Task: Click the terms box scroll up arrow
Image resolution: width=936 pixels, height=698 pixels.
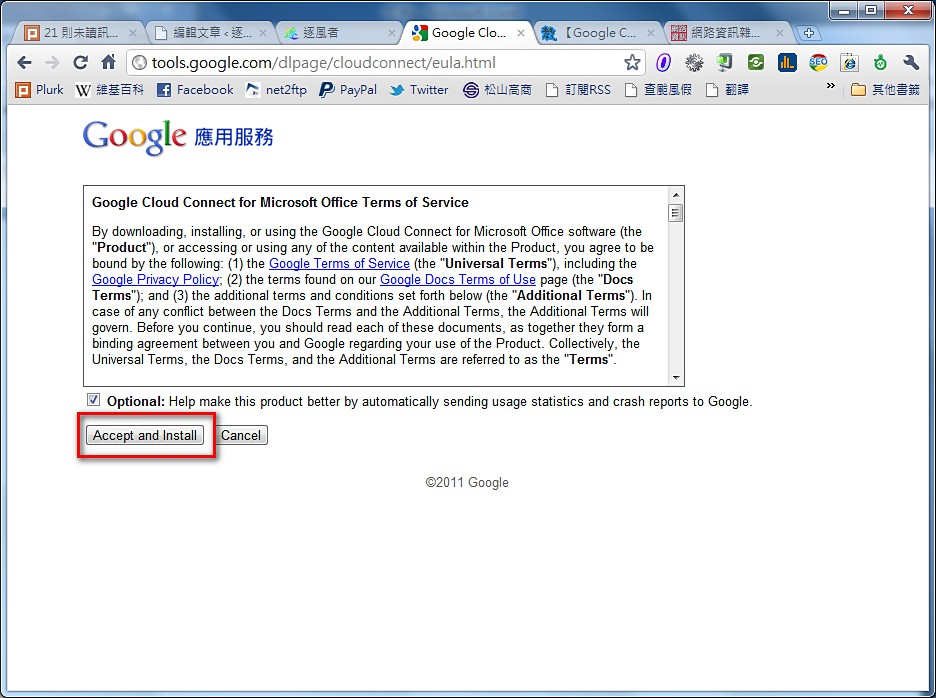Action: tap(676, 195)
